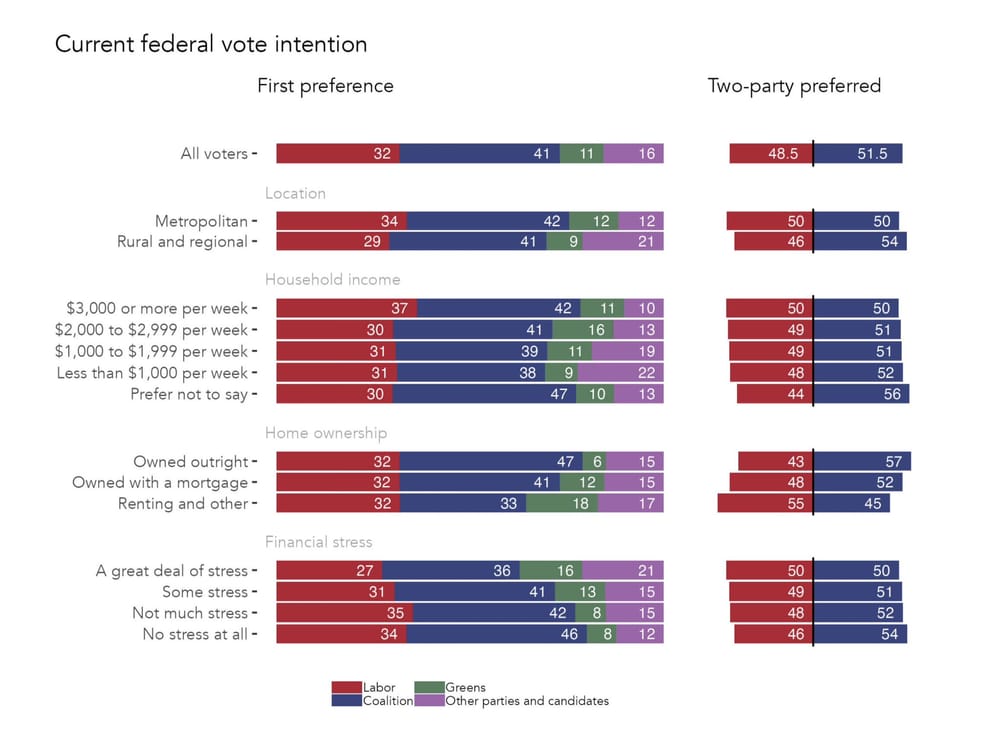This screenshot has width=1000, height=741.
Task: Select the 'All voters' row label
Action: tap(214, 154)
